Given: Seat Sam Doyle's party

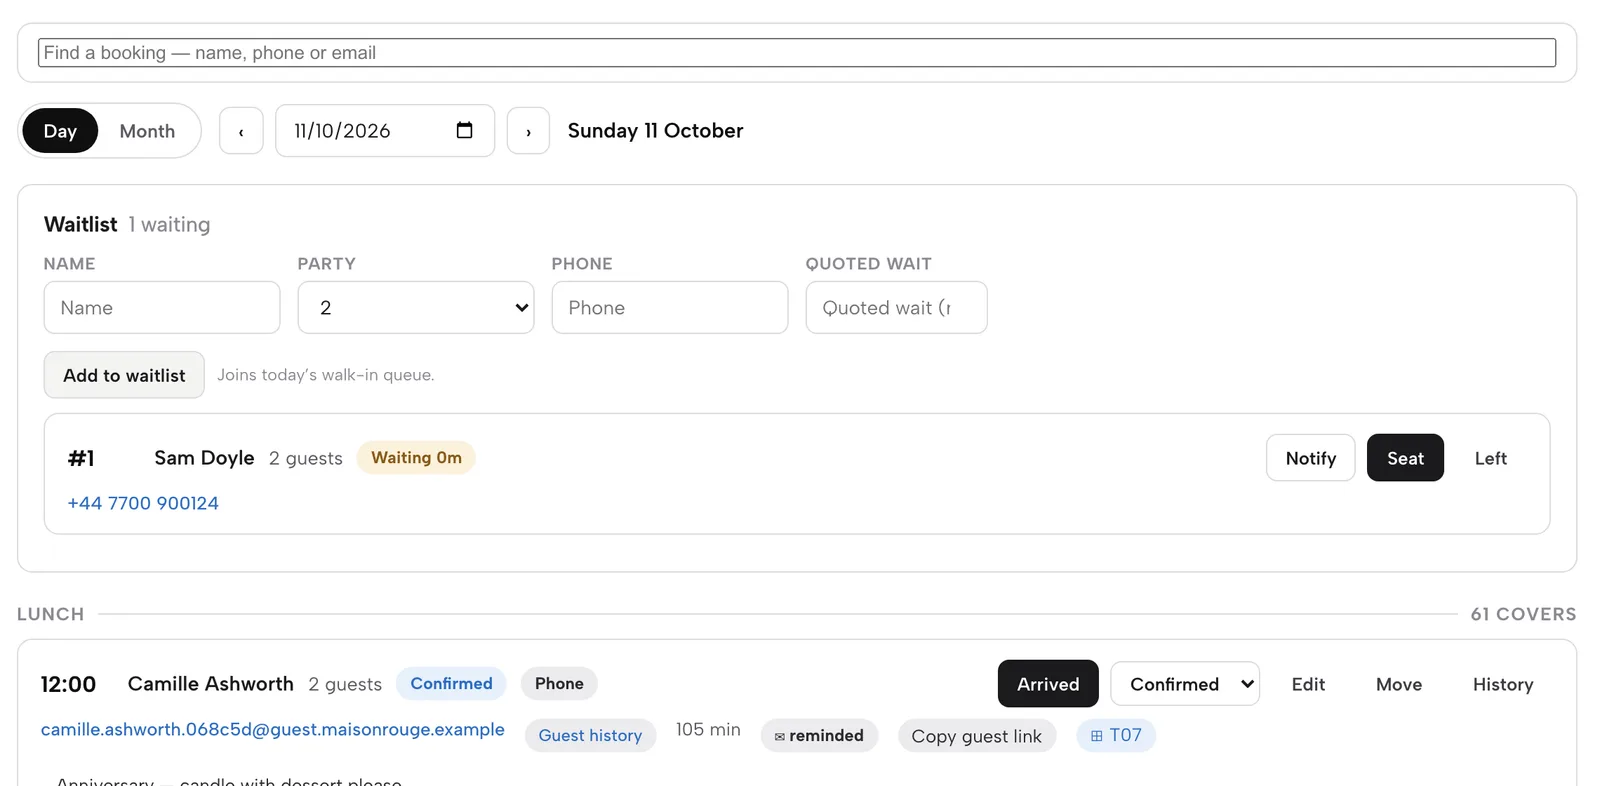Looking at the screenshot, I should pos(1405,458).
